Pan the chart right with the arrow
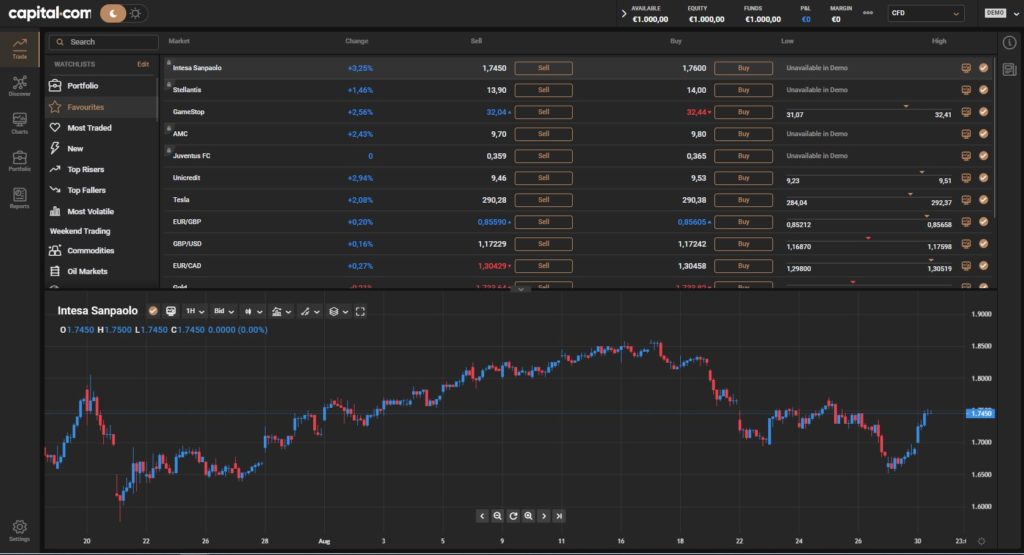This screenshot has width=1024, height=555. 544,516
